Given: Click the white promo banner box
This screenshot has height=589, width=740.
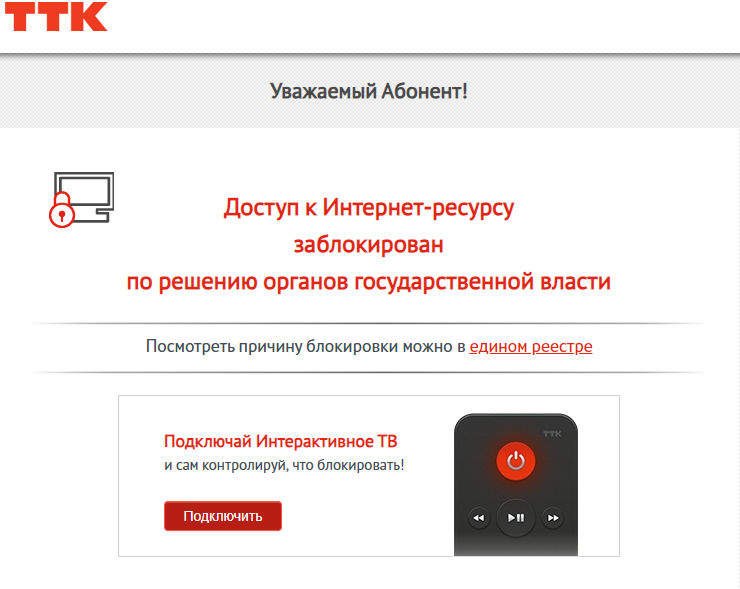Looking at the screenshot, I should click(369, 476).
